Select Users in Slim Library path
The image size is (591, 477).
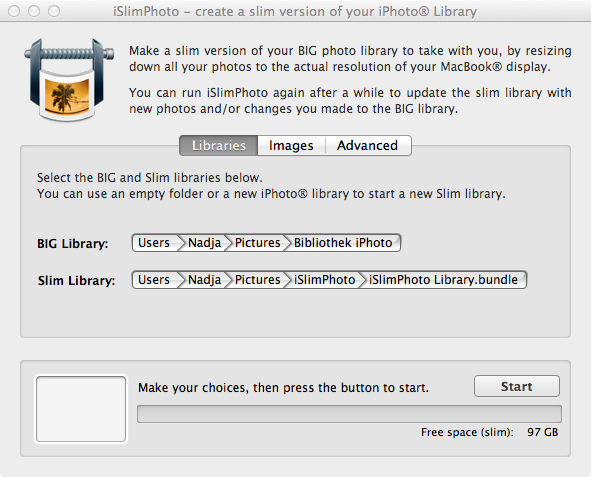tap(154, 280)
